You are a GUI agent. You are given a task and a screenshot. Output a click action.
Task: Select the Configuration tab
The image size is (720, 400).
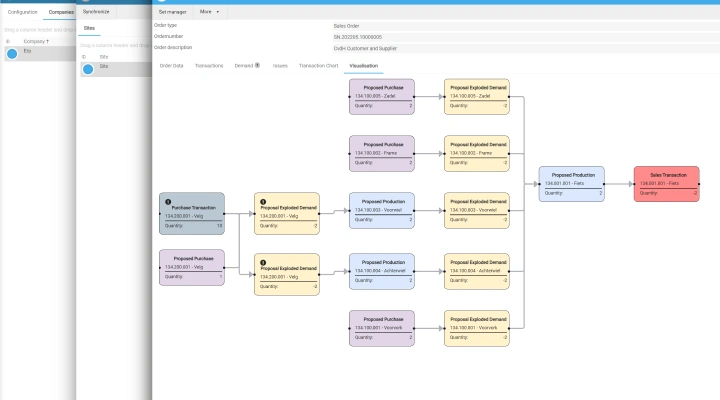(x=22, y=11)
